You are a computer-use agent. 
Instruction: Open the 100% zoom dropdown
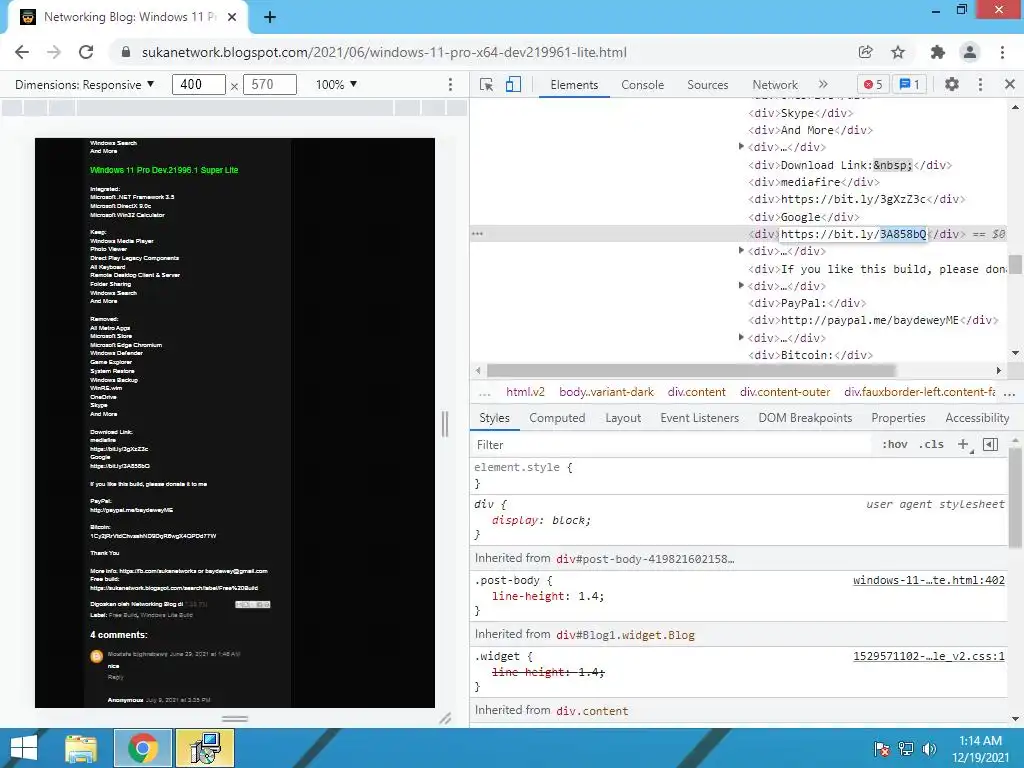point(336,85)
